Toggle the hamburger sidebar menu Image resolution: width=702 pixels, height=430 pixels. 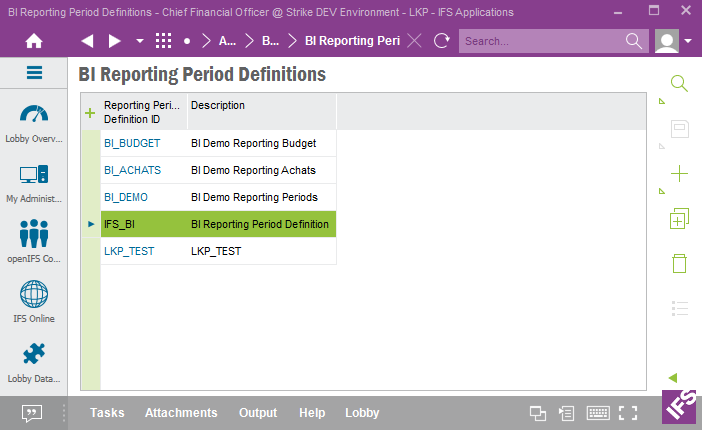(34, 73)
